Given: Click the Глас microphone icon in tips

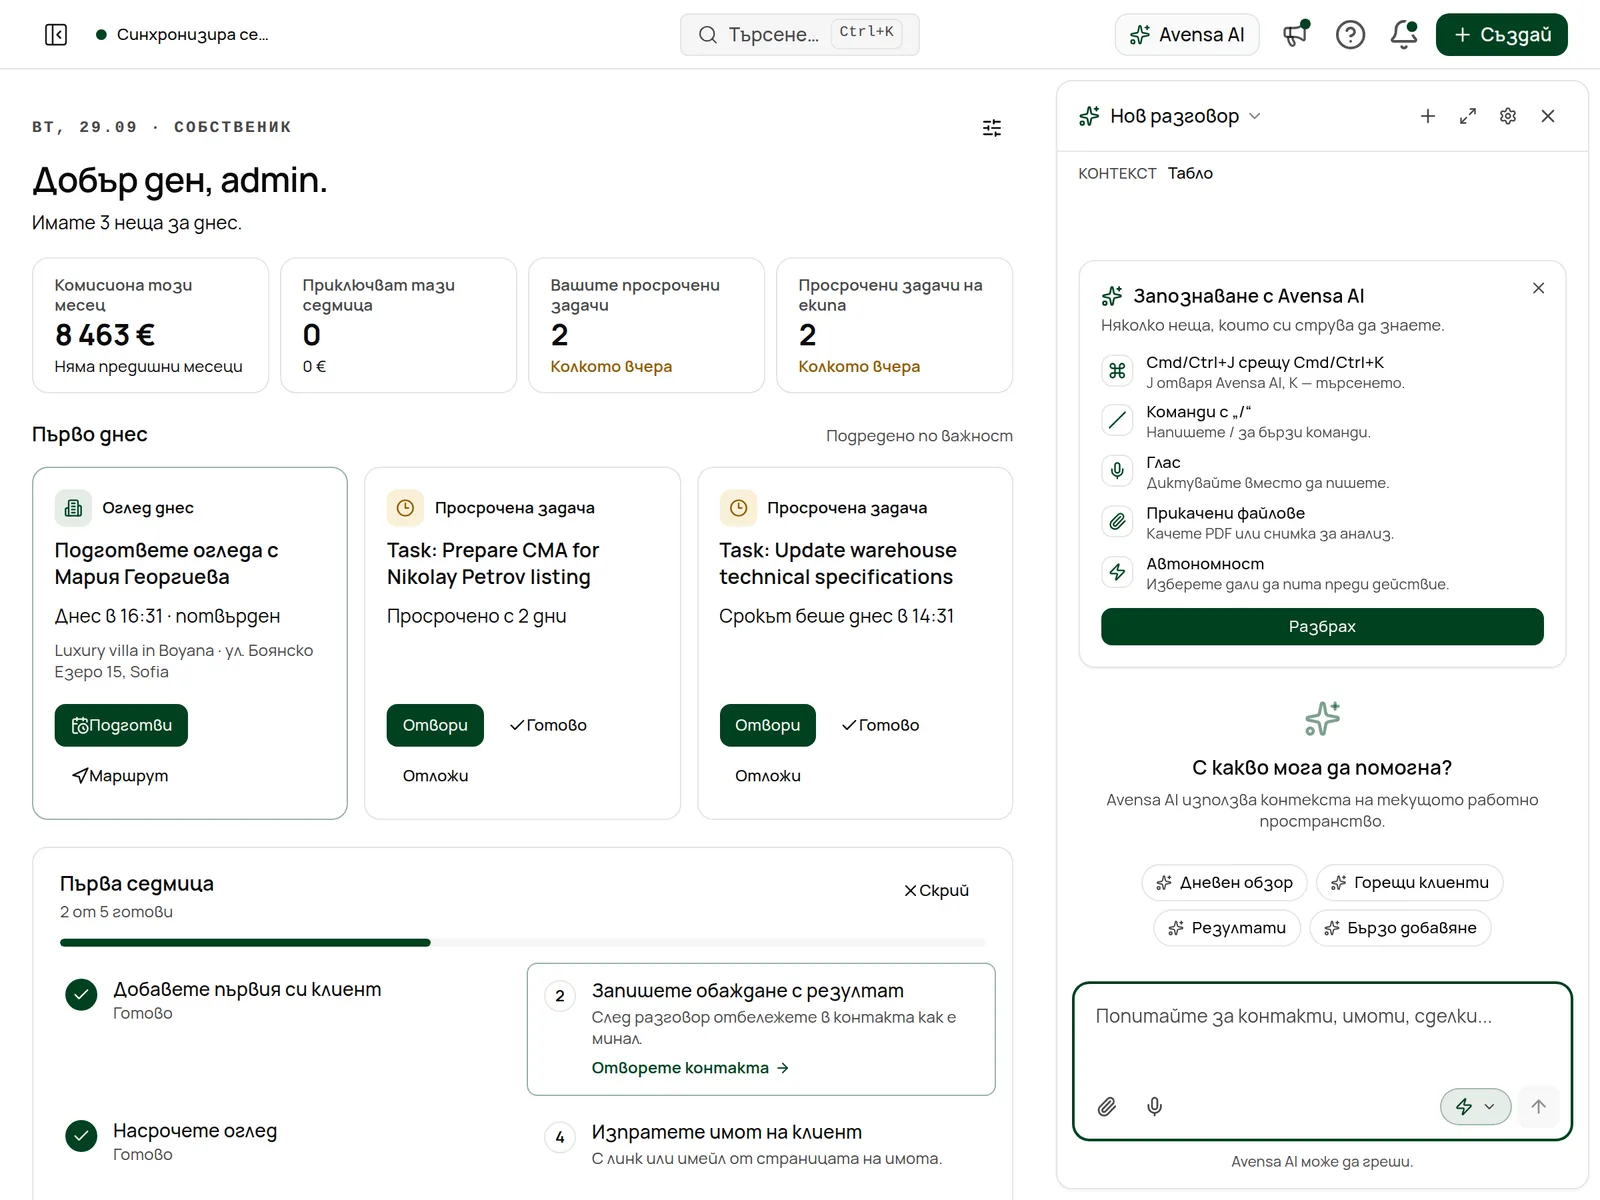Looking at the screenshot, I should point(1117,471).
